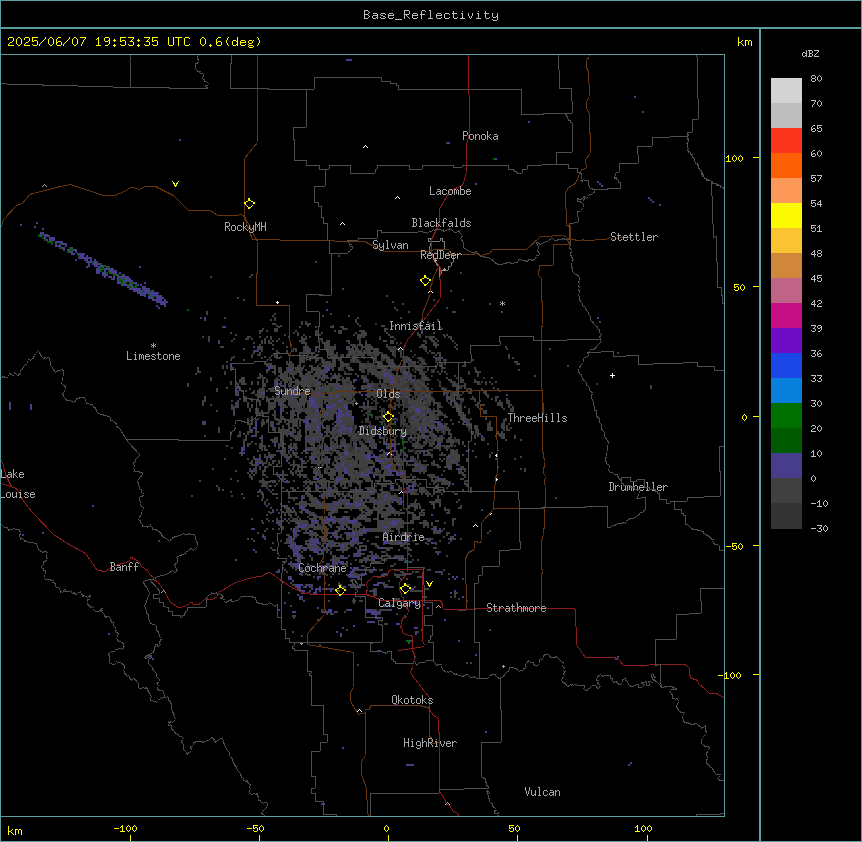Select the yellow diamond marker above Calgary label
Screen dimensions: 862x842
click(405, 589)
